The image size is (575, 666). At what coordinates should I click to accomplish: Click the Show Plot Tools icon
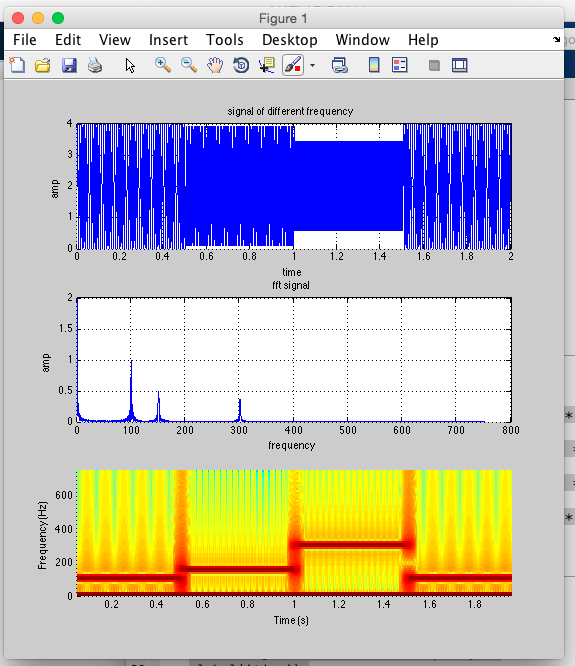(x=460, y=65)
